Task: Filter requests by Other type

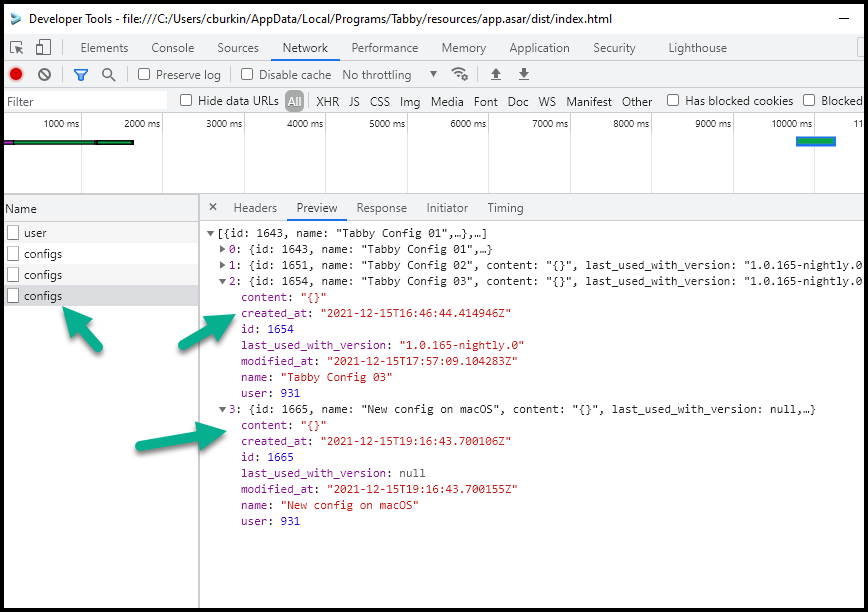Action: point(637,101)
